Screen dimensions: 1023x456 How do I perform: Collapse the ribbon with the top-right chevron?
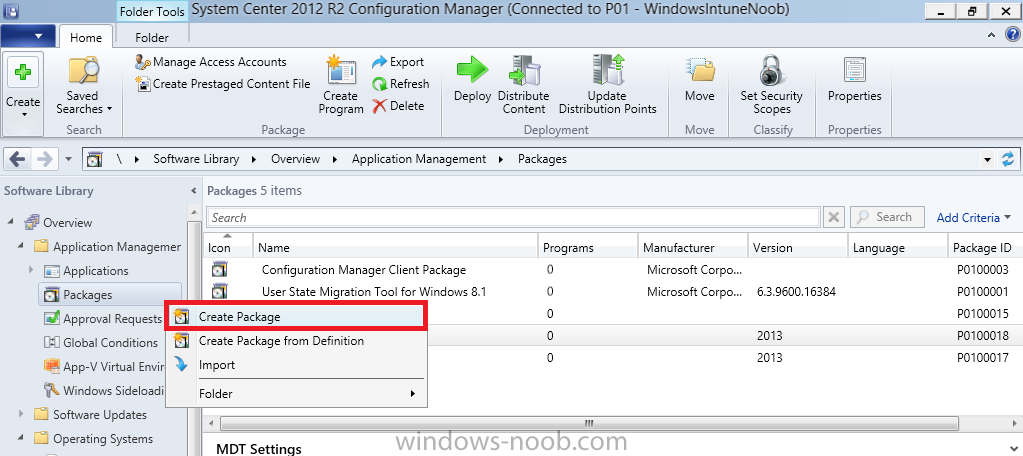[x=992, y=35]
